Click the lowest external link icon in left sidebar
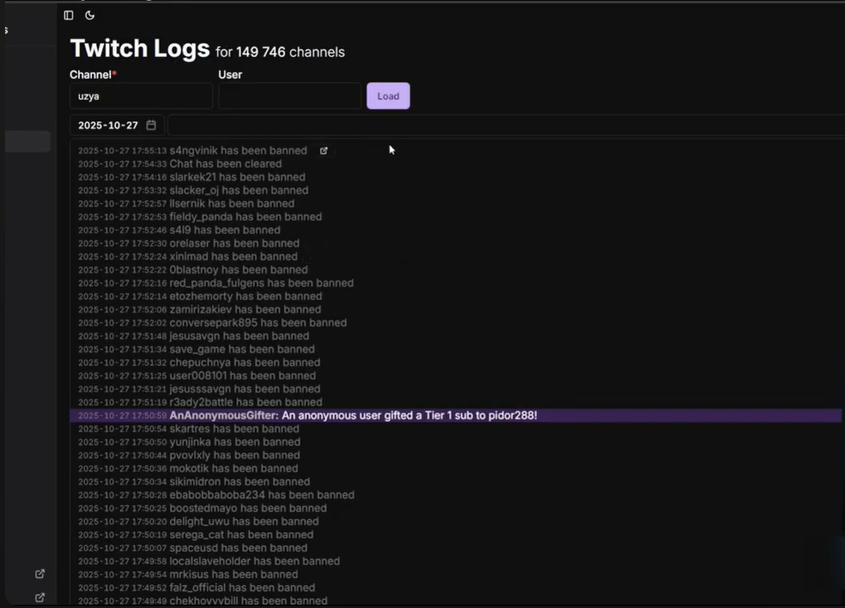Screen dimensions: 845x608 coord(40,597)
